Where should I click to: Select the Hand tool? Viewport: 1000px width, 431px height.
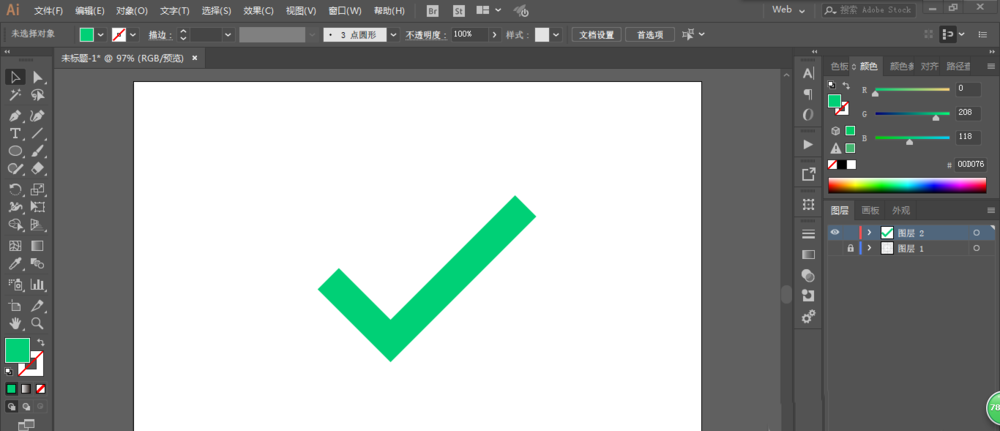(x=15, y=323)
